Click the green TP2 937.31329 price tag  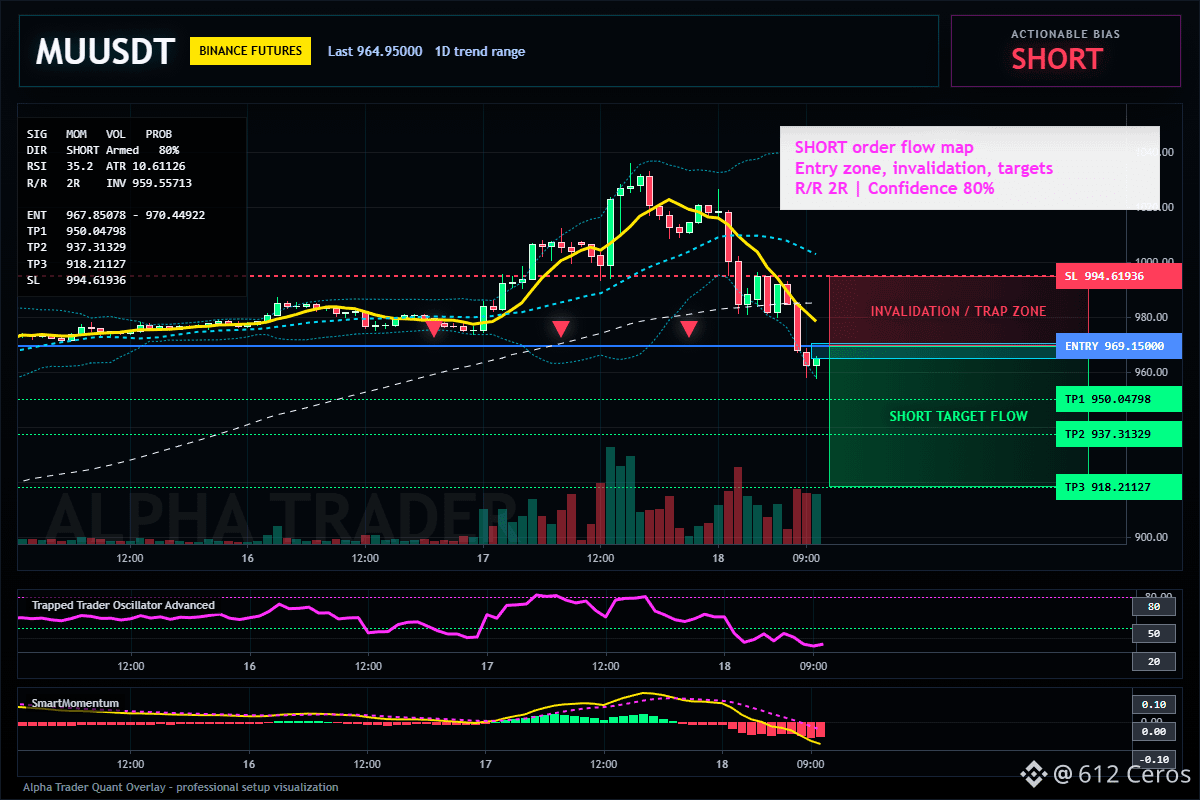coord(1119,434)
